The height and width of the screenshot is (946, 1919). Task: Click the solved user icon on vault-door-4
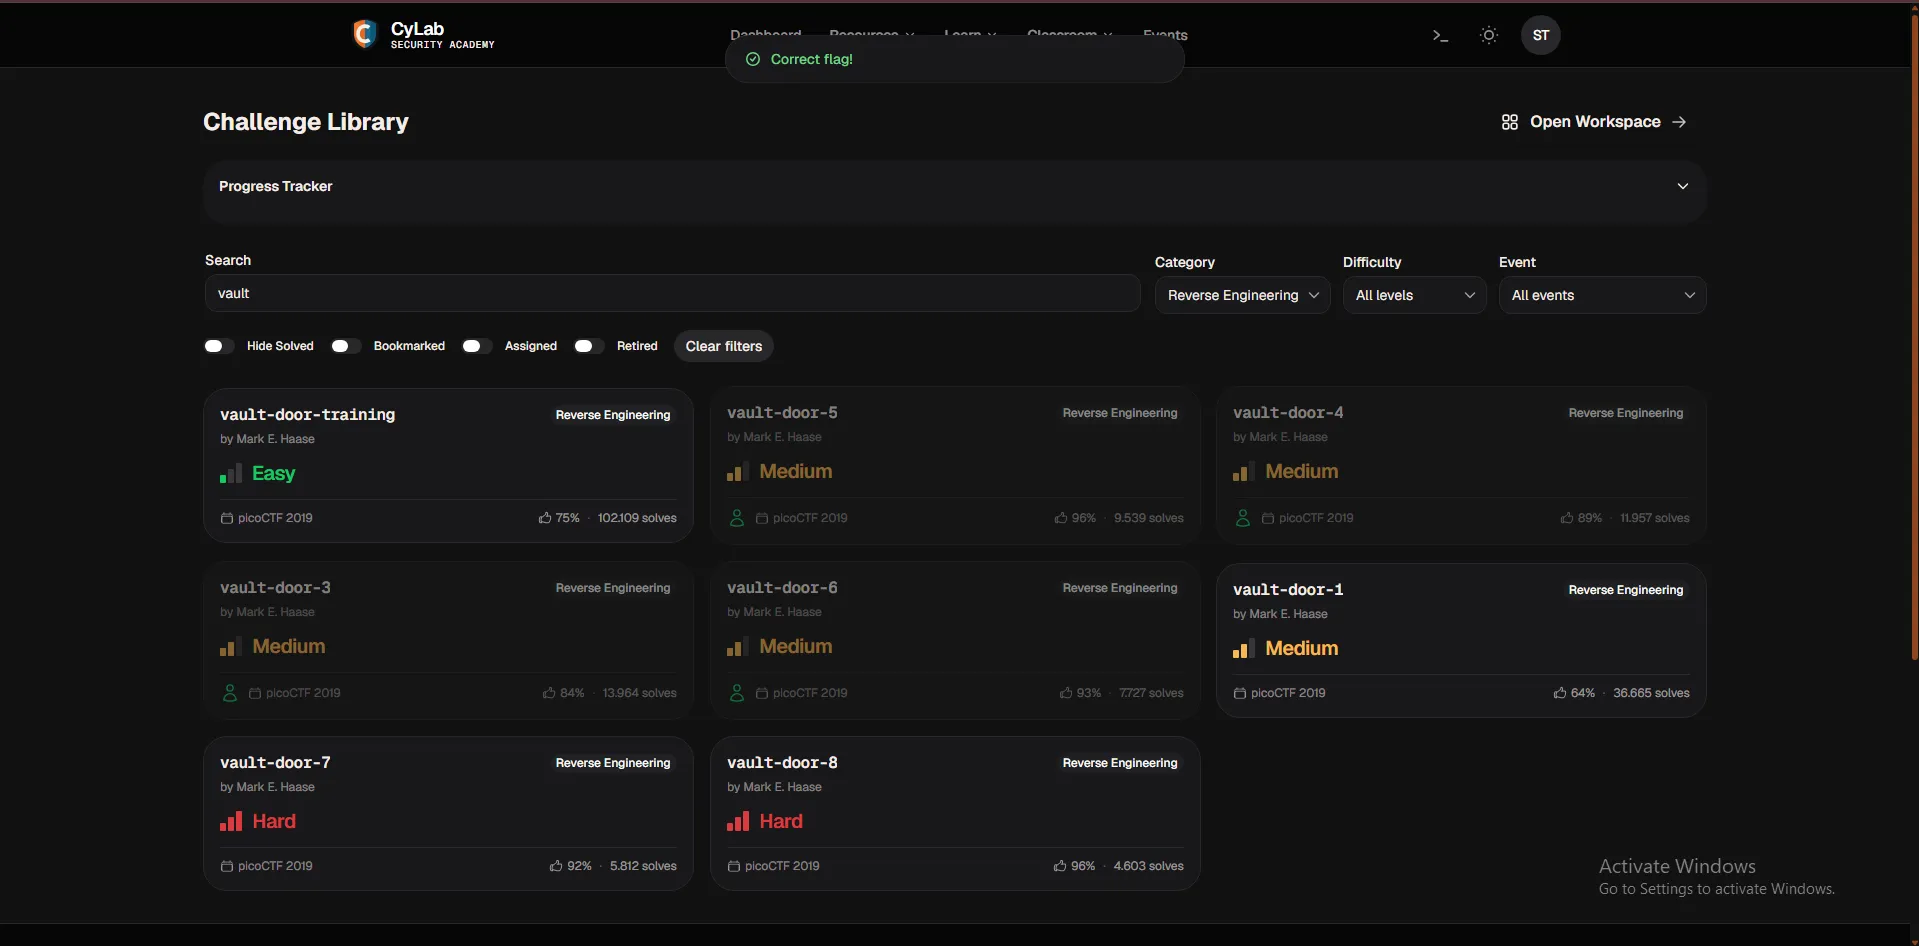click(x=1243, y=518)
